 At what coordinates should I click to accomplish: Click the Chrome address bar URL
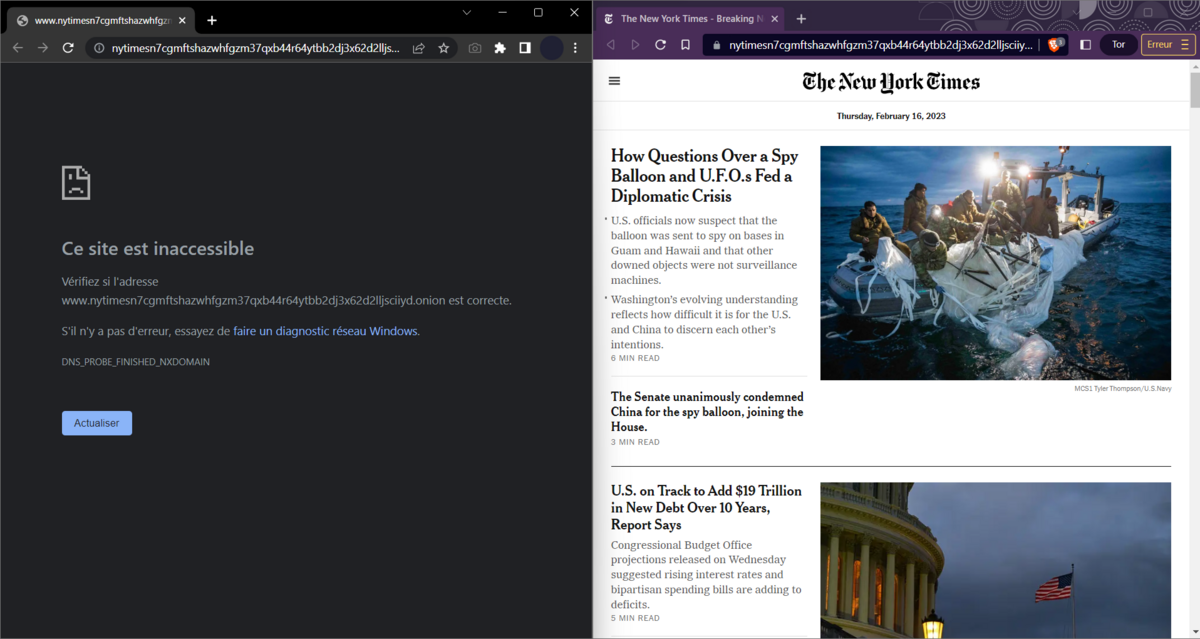pos(255,47)
